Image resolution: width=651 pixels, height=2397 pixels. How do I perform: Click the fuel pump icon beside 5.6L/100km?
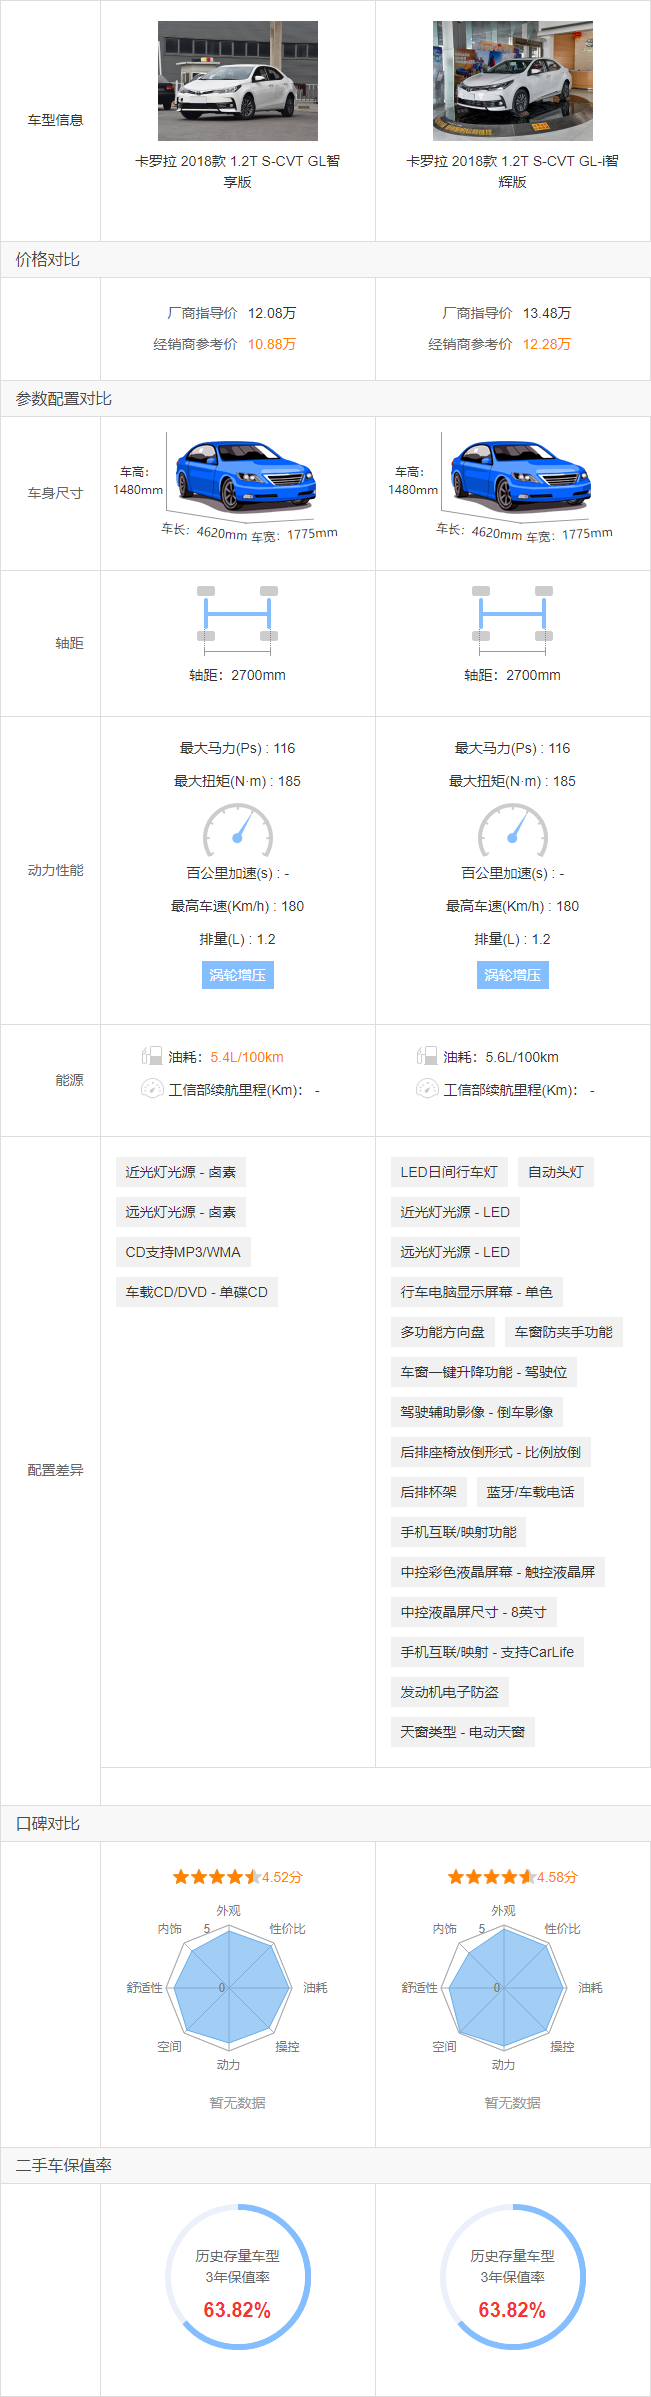427,1056
